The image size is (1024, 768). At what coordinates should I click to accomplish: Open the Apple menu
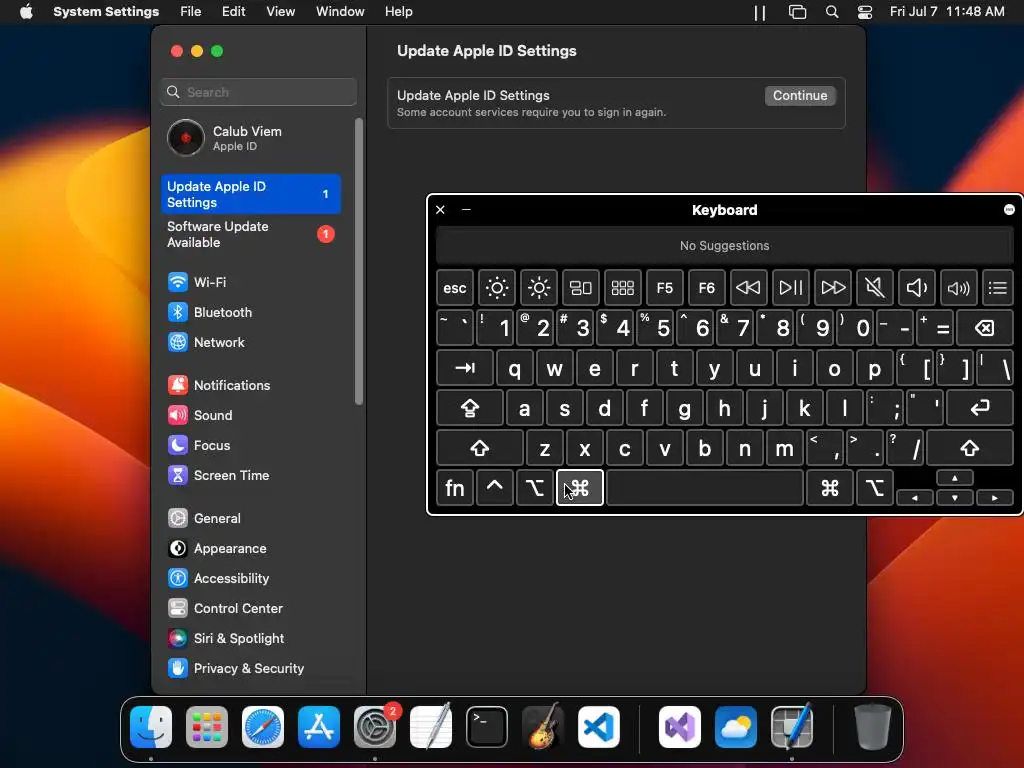pos(26,12)
